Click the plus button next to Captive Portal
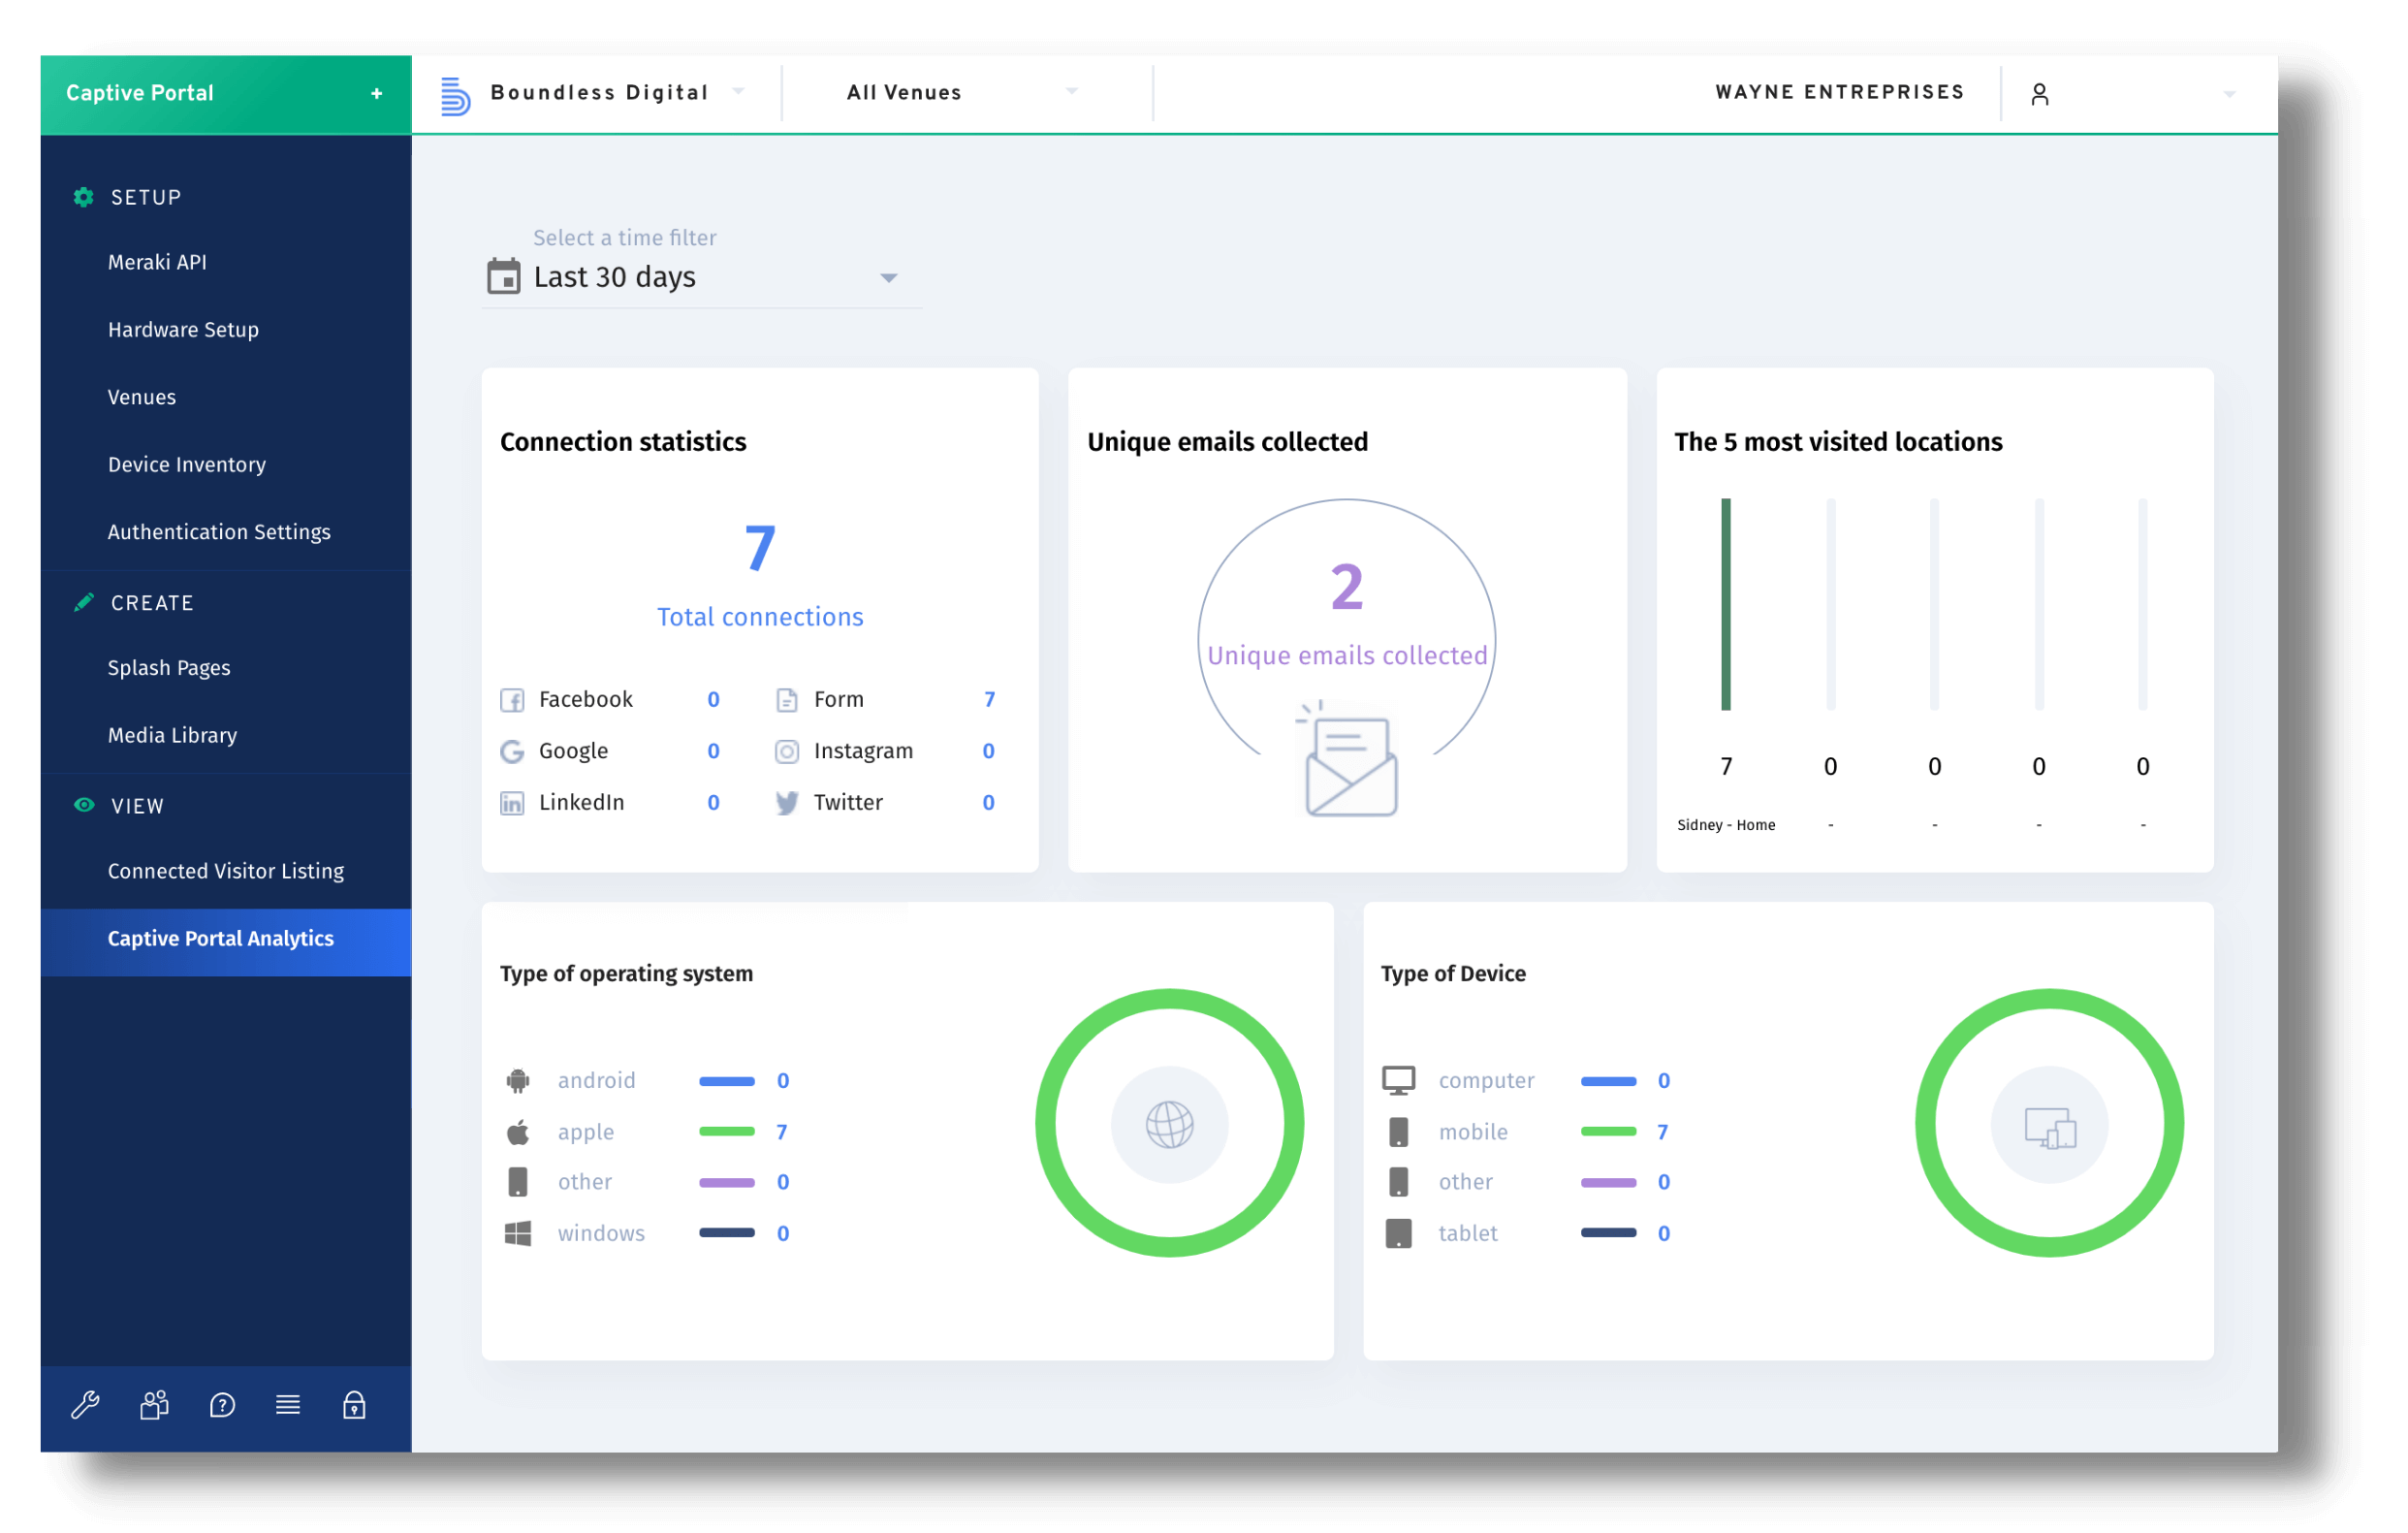The image size is (2408, 1533). click(x=376, y=93)
